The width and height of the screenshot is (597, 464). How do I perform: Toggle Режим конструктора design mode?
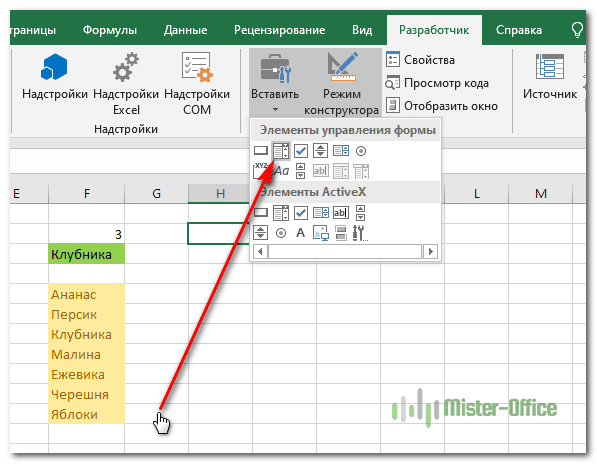pyautogui.click(x=342, y=83)
